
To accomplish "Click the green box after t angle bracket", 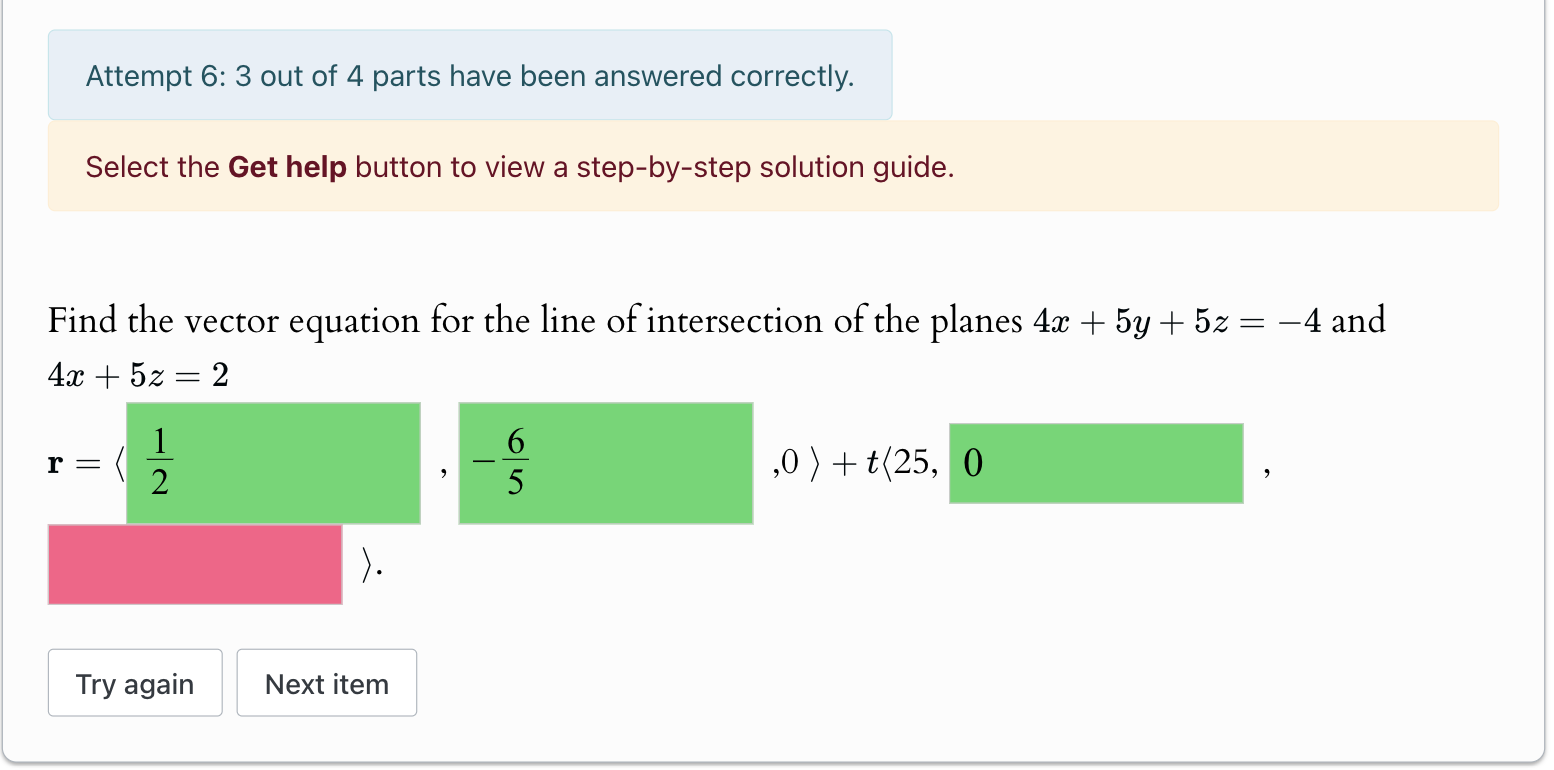I will (x=1096, y=463).
